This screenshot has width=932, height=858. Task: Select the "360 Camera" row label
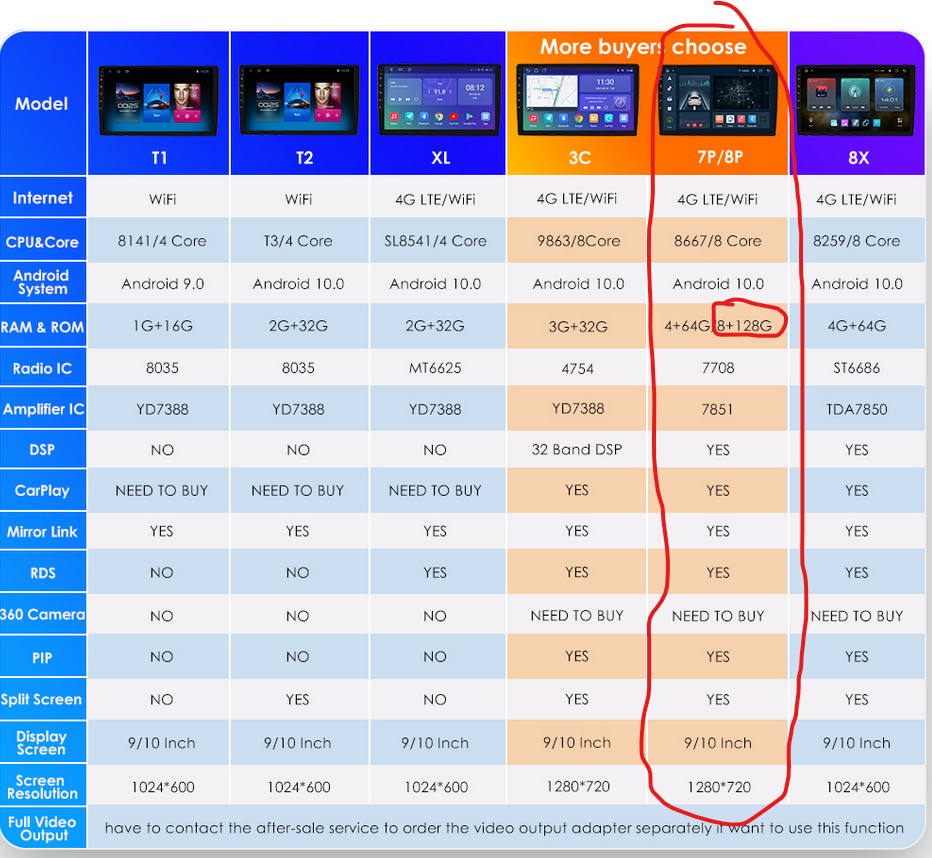[43, 614]
